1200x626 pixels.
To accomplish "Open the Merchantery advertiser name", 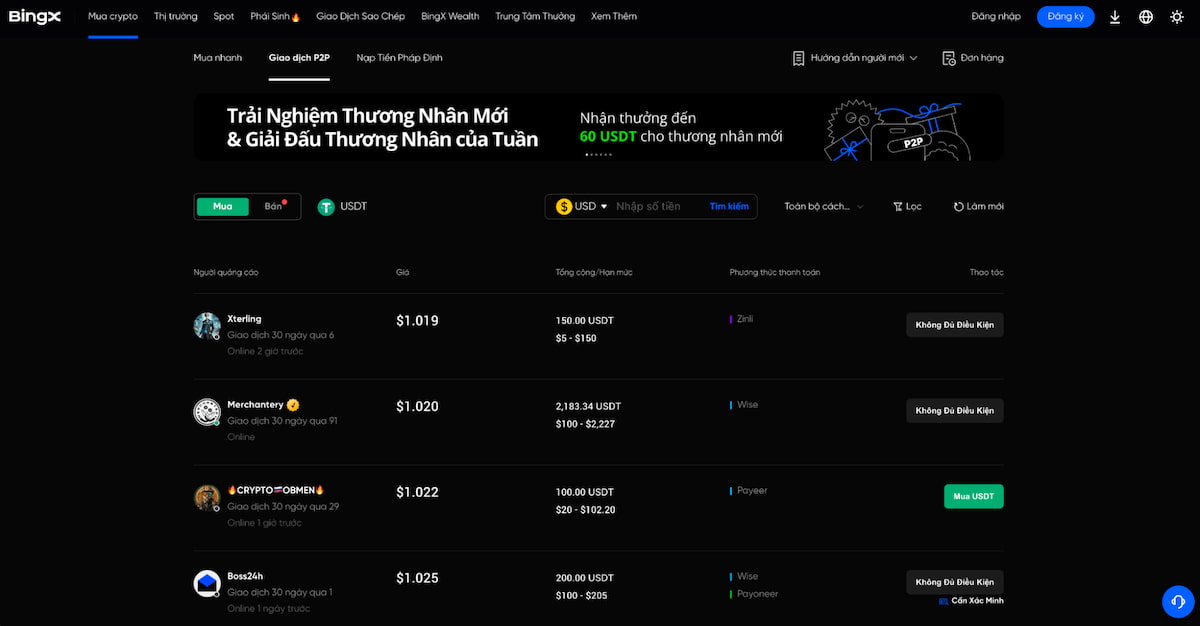I will click(x=255, y=405).
